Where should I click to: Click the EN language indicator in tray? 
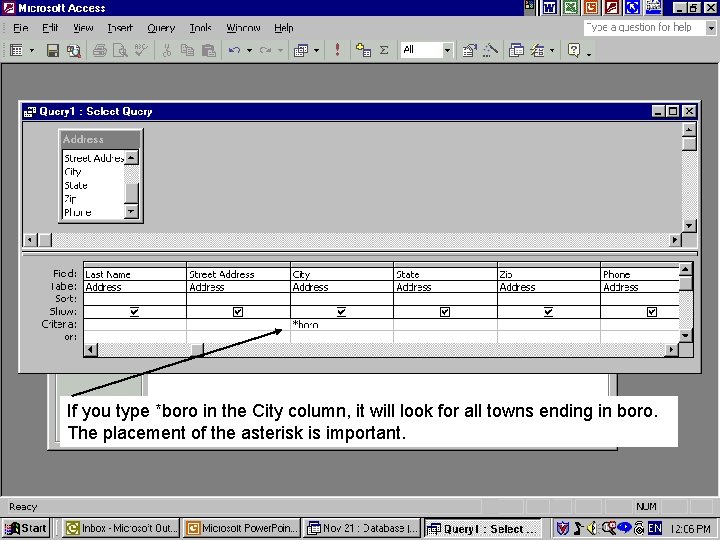tap(655, 528)
